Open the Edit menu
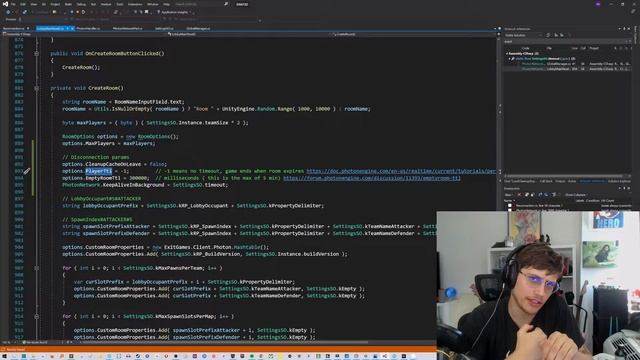Screen dimensions: 640x360 (23, 4)
